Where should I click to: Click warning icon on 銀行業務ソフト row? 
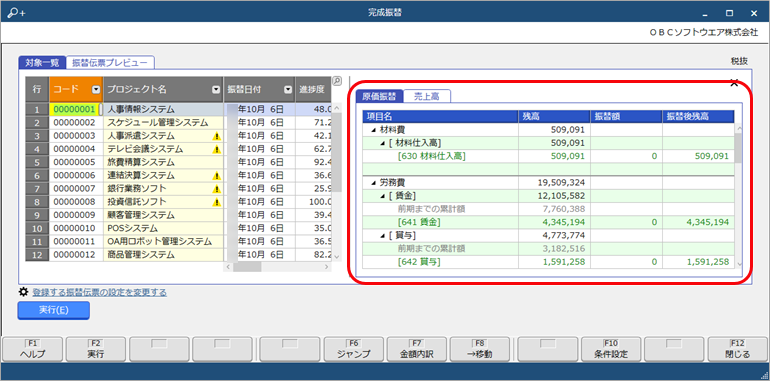tap(216, 189)
